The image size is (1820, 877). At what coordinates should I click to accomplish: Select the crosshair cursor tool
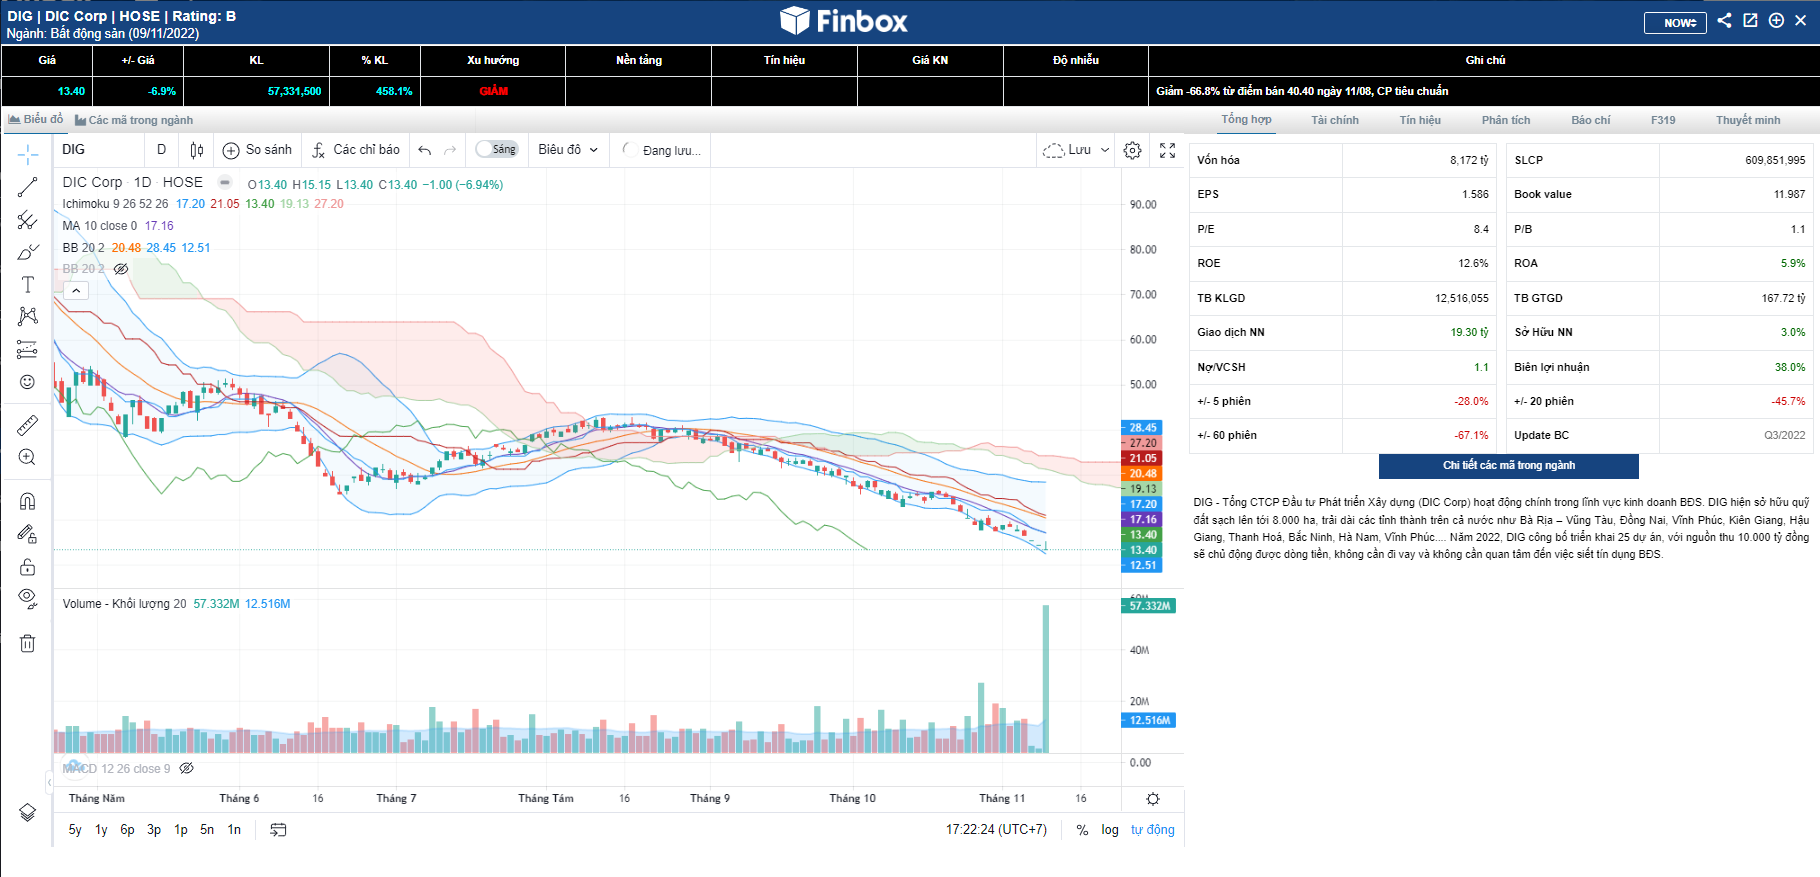tap(28, 153)
